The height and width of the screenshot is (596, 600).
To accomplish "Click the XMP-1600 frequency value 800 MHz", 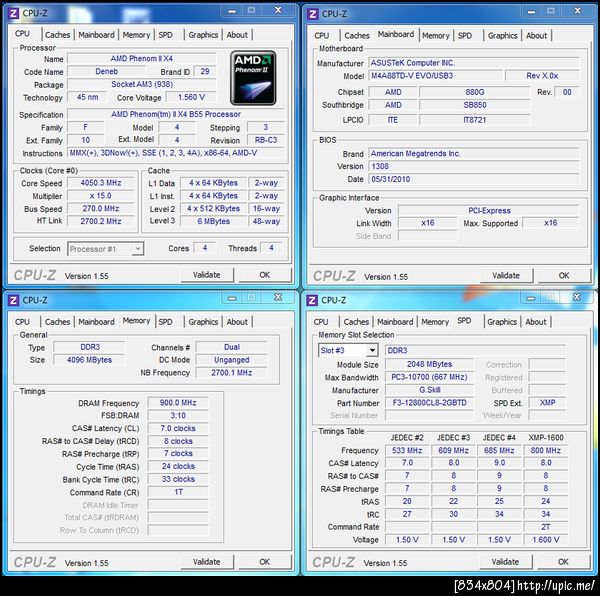I will (545, 451).
